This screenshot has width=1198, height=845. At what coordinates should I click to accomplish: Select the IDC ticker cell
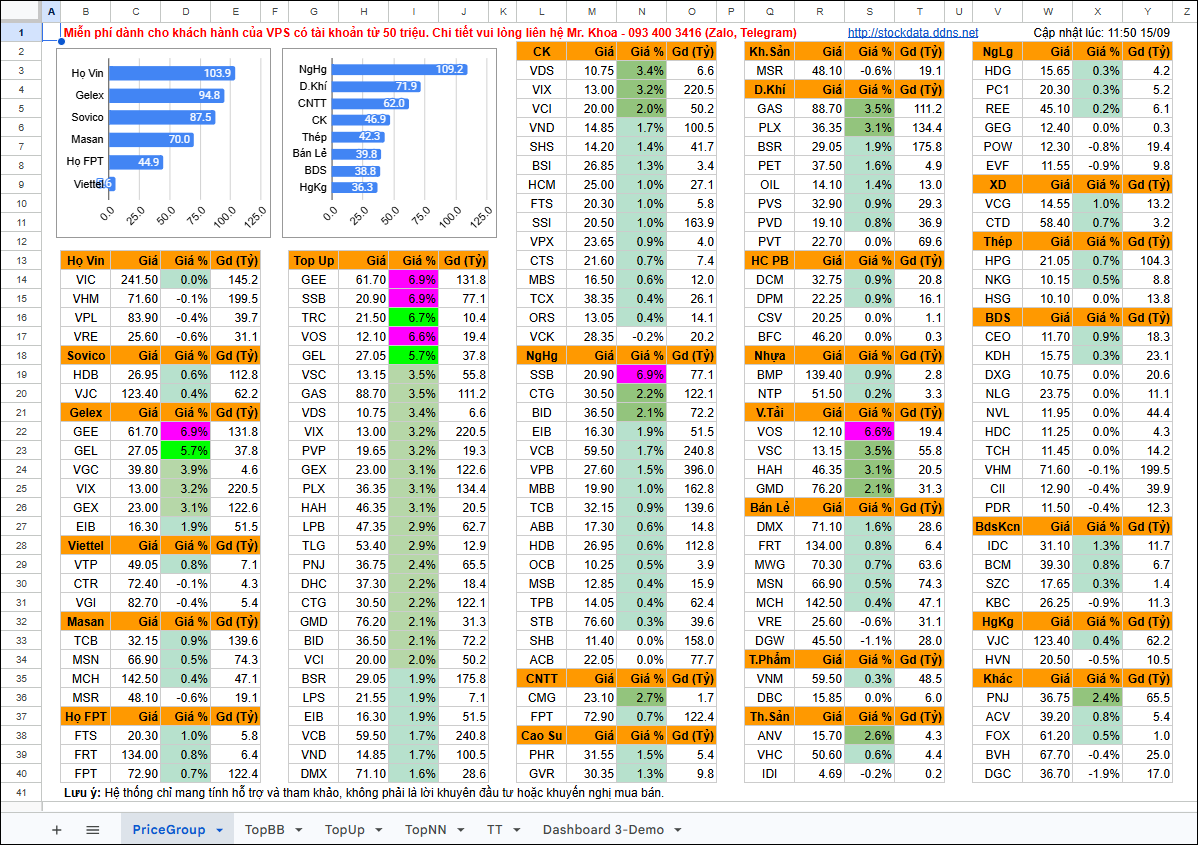tap(997, 546)
